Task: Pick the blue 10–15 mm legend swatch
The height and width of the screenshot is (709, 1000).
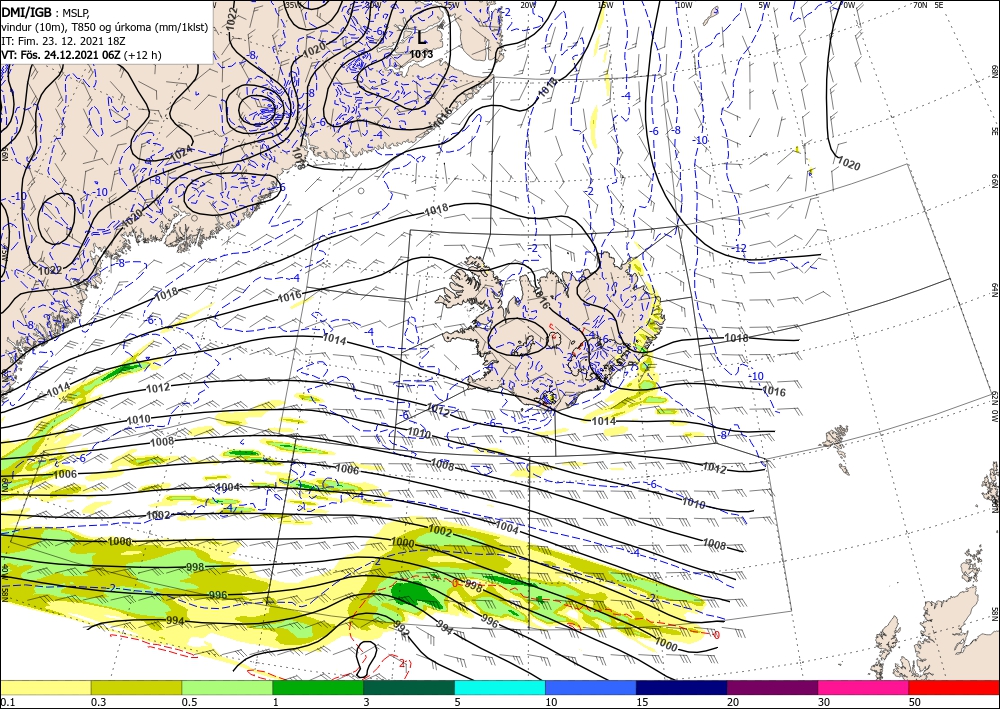Action: click(x=591, y=687)
